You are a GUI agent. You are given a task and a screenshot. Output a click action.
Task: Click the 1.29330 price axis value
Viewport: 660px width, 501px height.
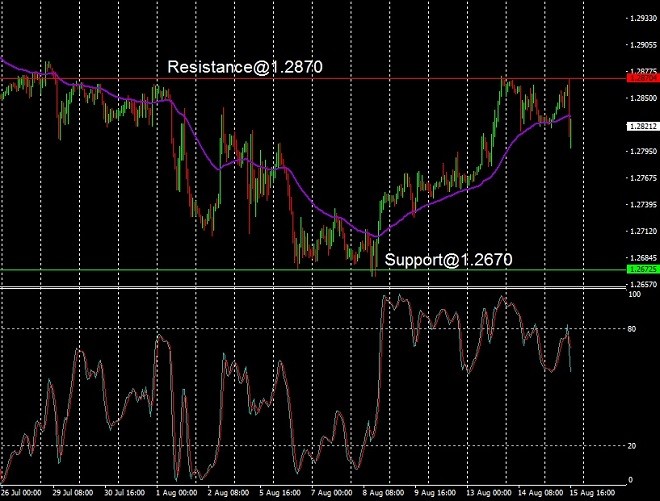point(643,18)
